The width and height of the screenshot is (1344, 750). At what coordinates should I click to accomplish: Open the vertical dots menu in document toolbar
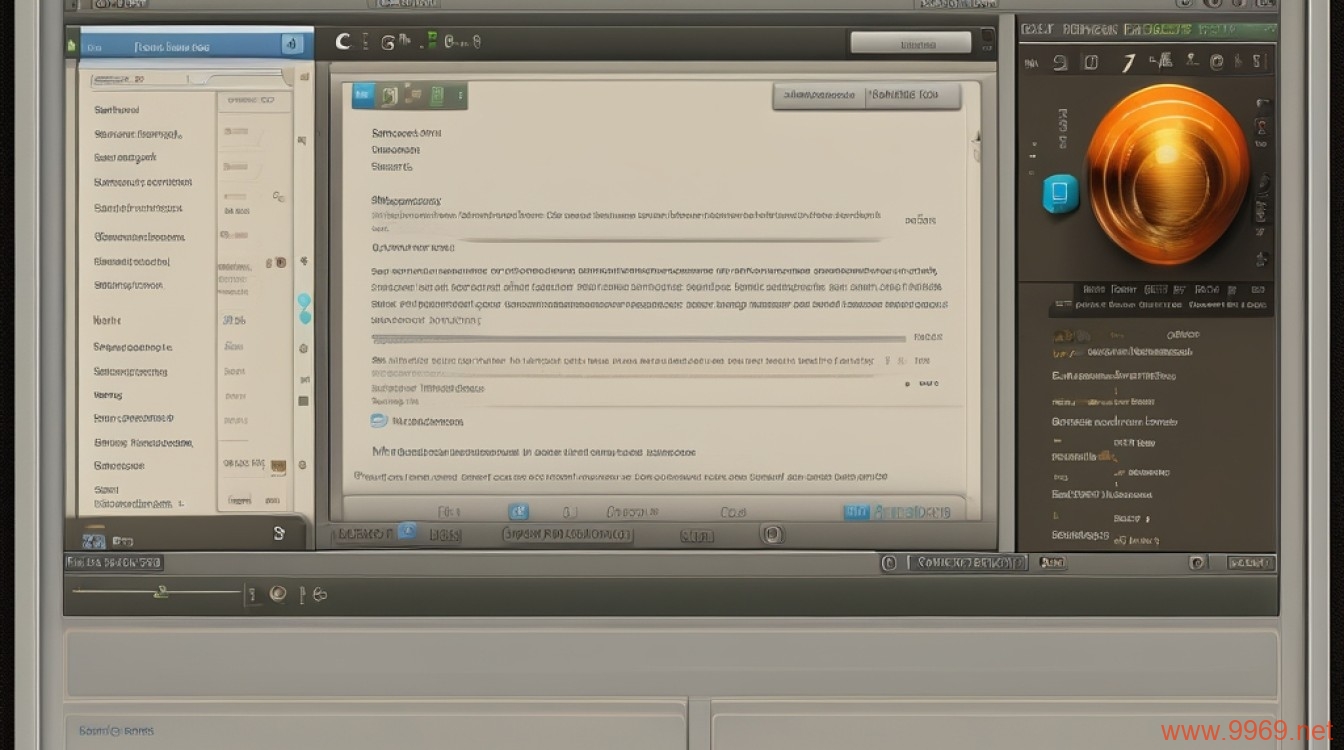coord(460,96)
